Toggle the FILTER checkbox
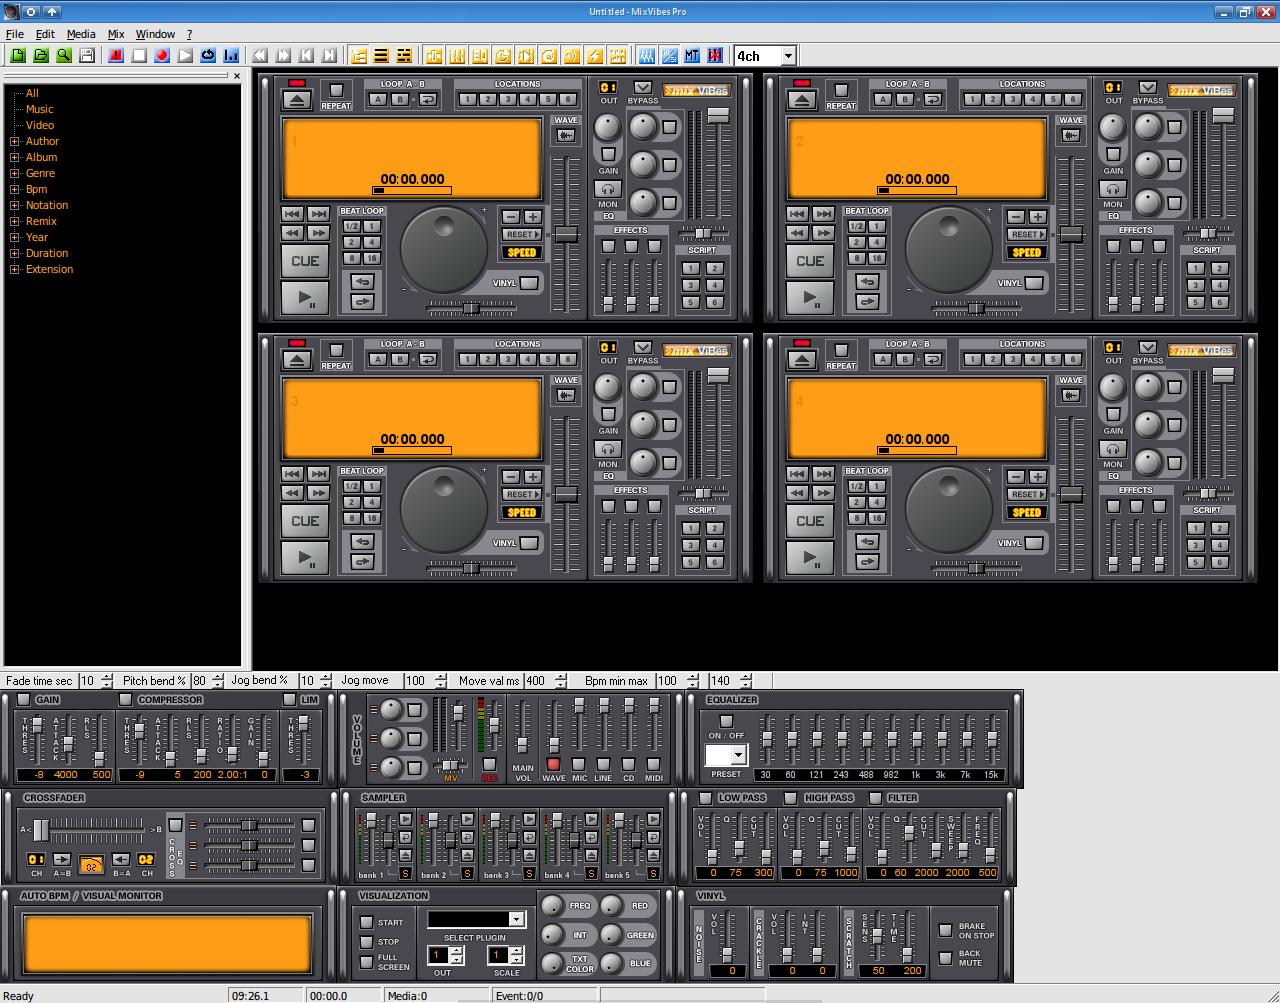Image resolution: width=1280 pixels, height=1003 pixels. click(x=876, y=797)
